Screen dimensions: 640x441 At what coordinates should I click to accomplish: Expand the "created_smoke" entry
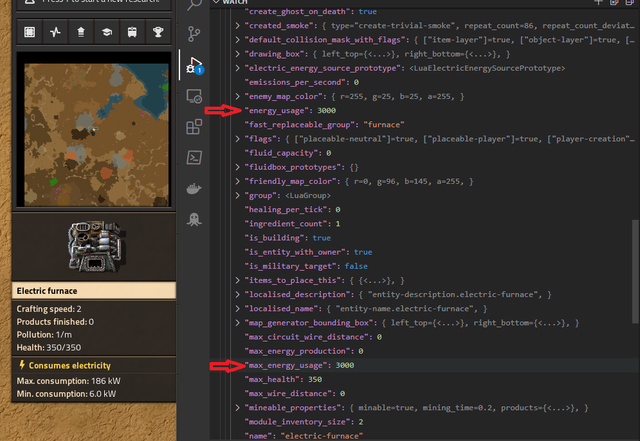click(x=238, y=26)
